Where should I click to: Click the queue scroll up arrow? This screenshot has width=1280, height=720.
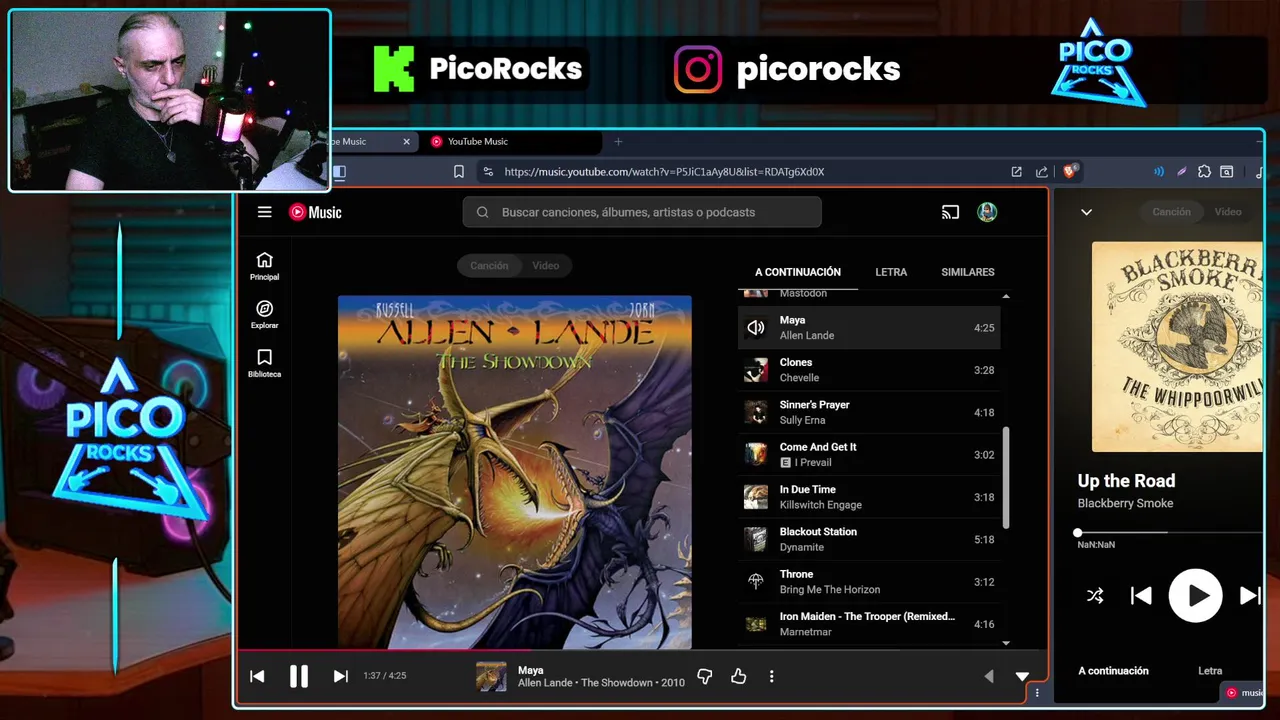click(1006, 296)
